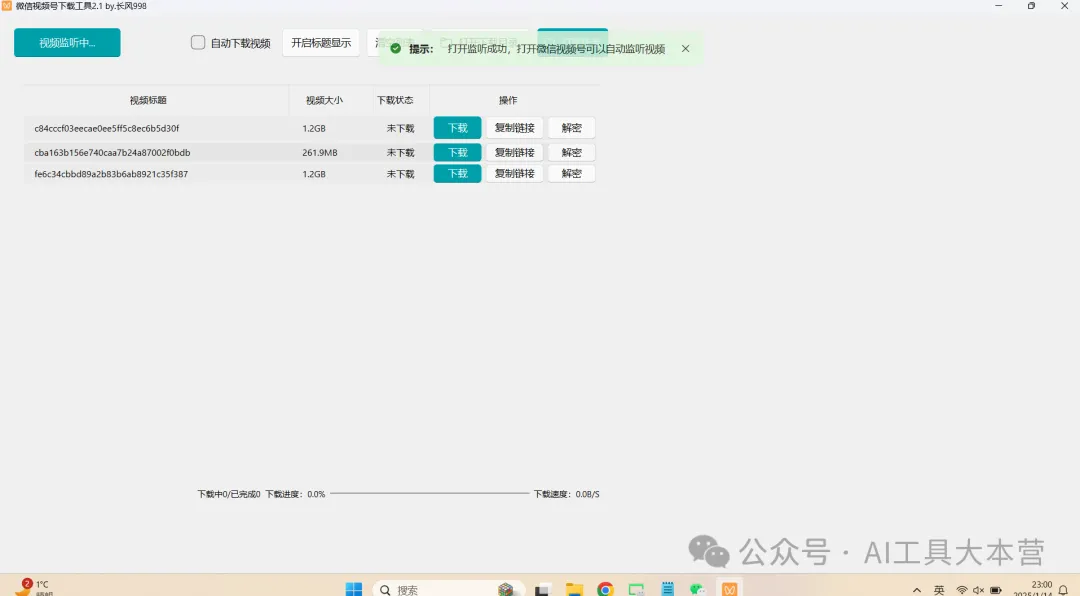Open the green monitor taskbar icon
The image size is (1080, 596).
pyautogui.click(x=636, y=589)
